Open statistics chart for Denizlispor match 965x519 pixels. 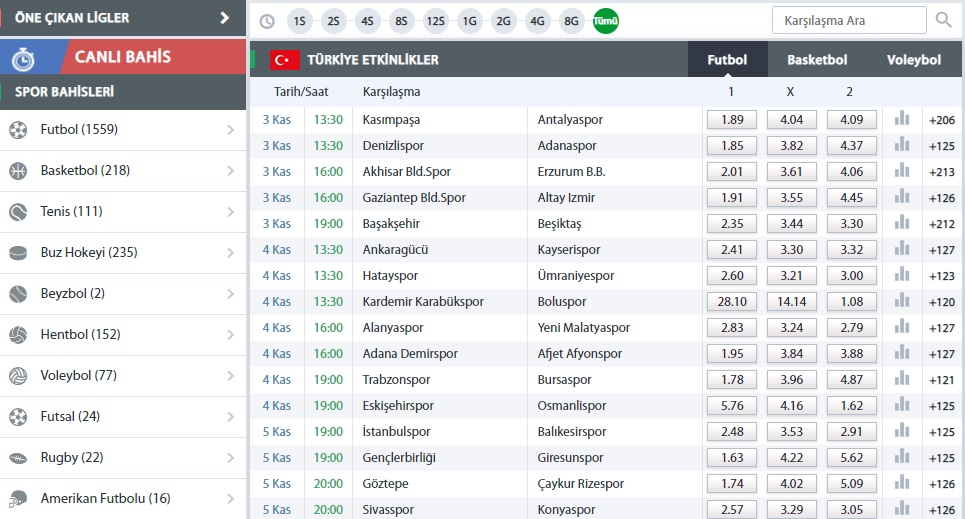point(902,144)
